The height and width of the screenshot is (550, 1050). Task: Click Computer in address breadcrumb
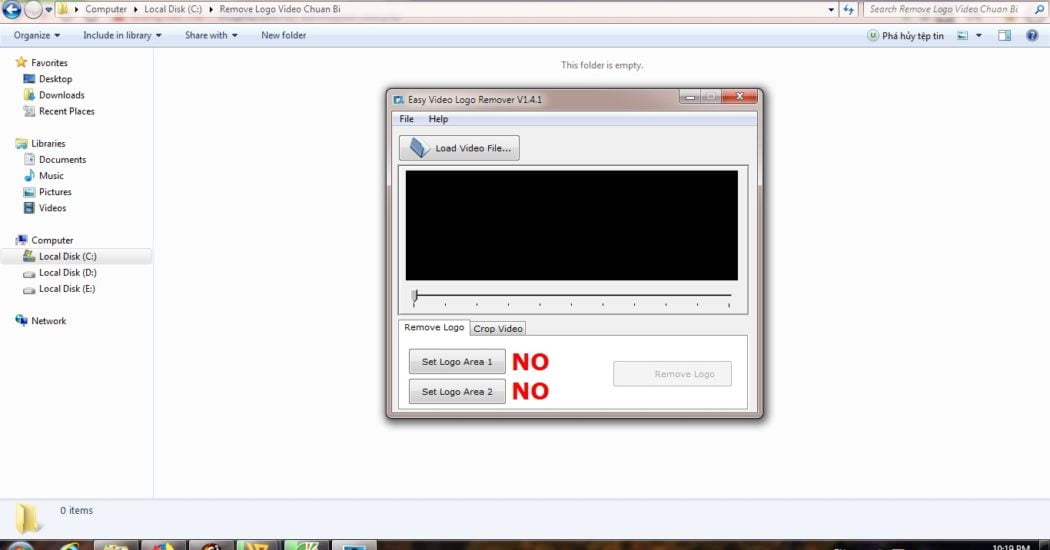(x=106, y=9)
